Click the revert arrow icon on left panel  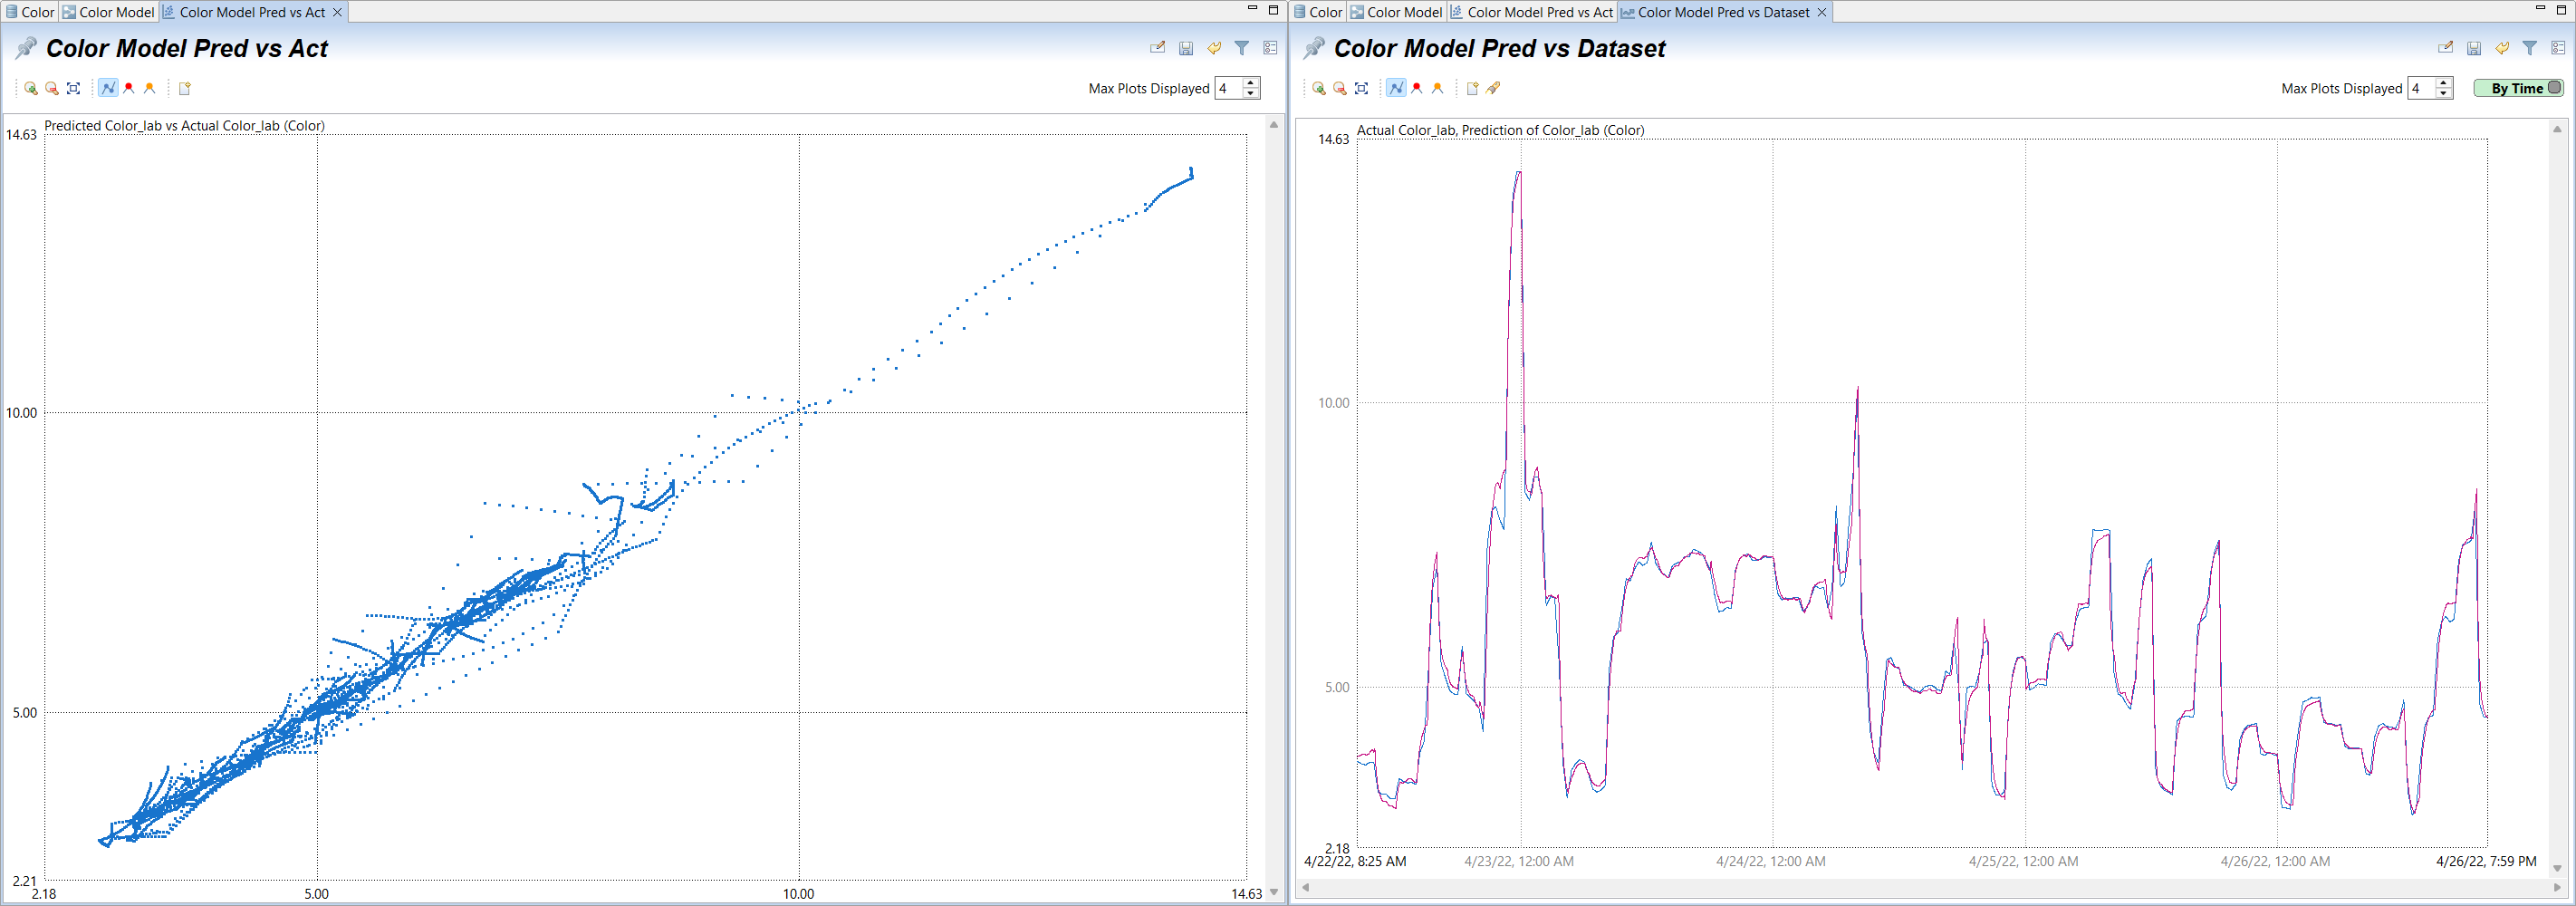[x=1213, y=47]
